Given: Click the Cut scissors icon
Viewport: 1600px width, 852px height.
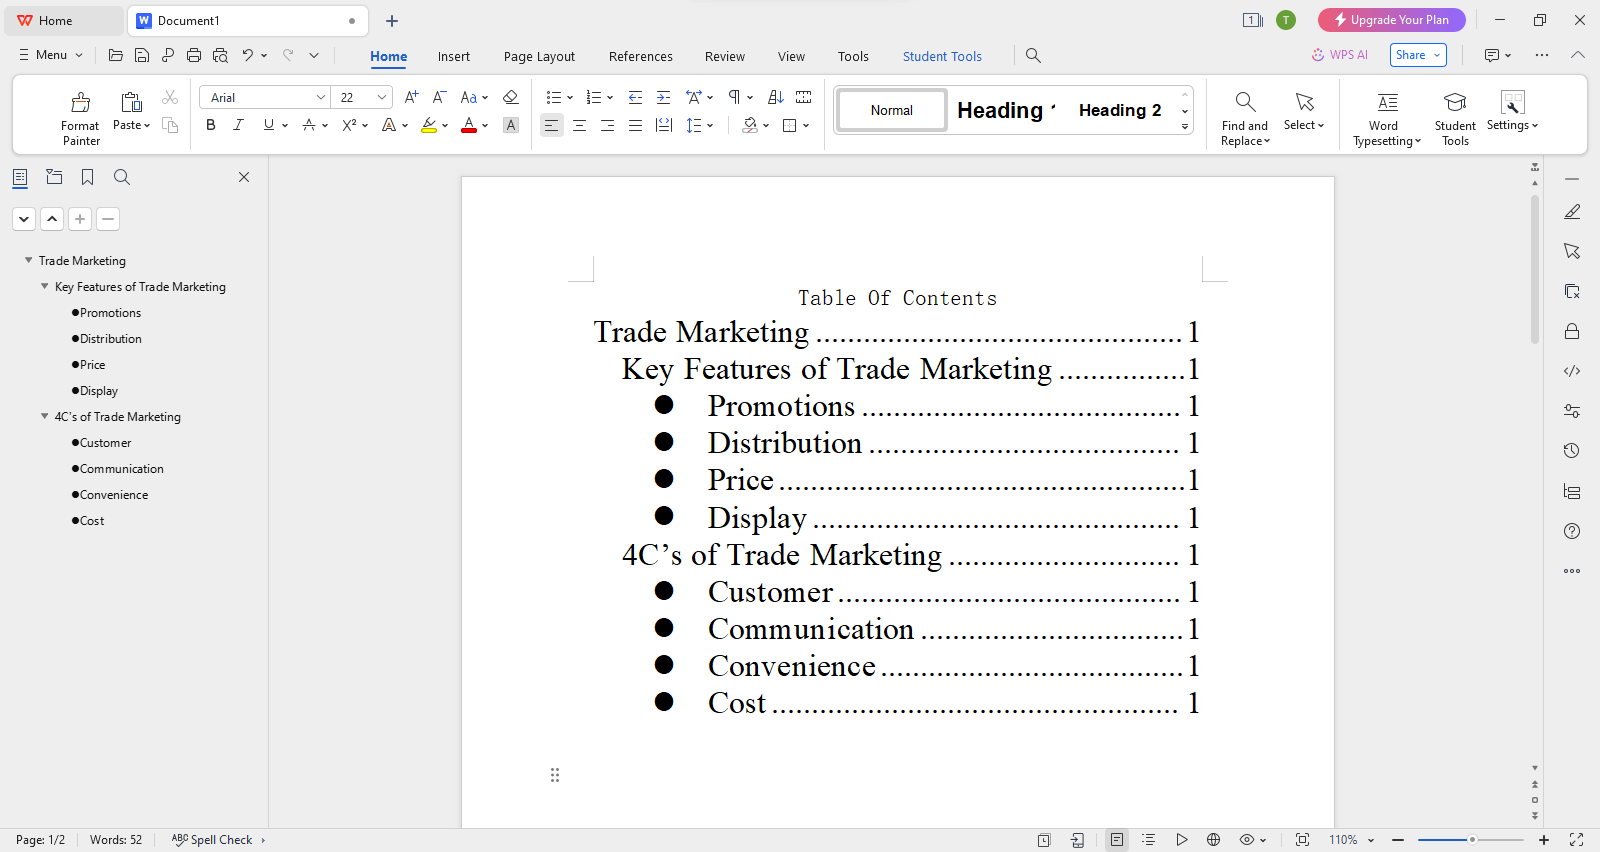Looking at the screenshot, I should (170, 98).
